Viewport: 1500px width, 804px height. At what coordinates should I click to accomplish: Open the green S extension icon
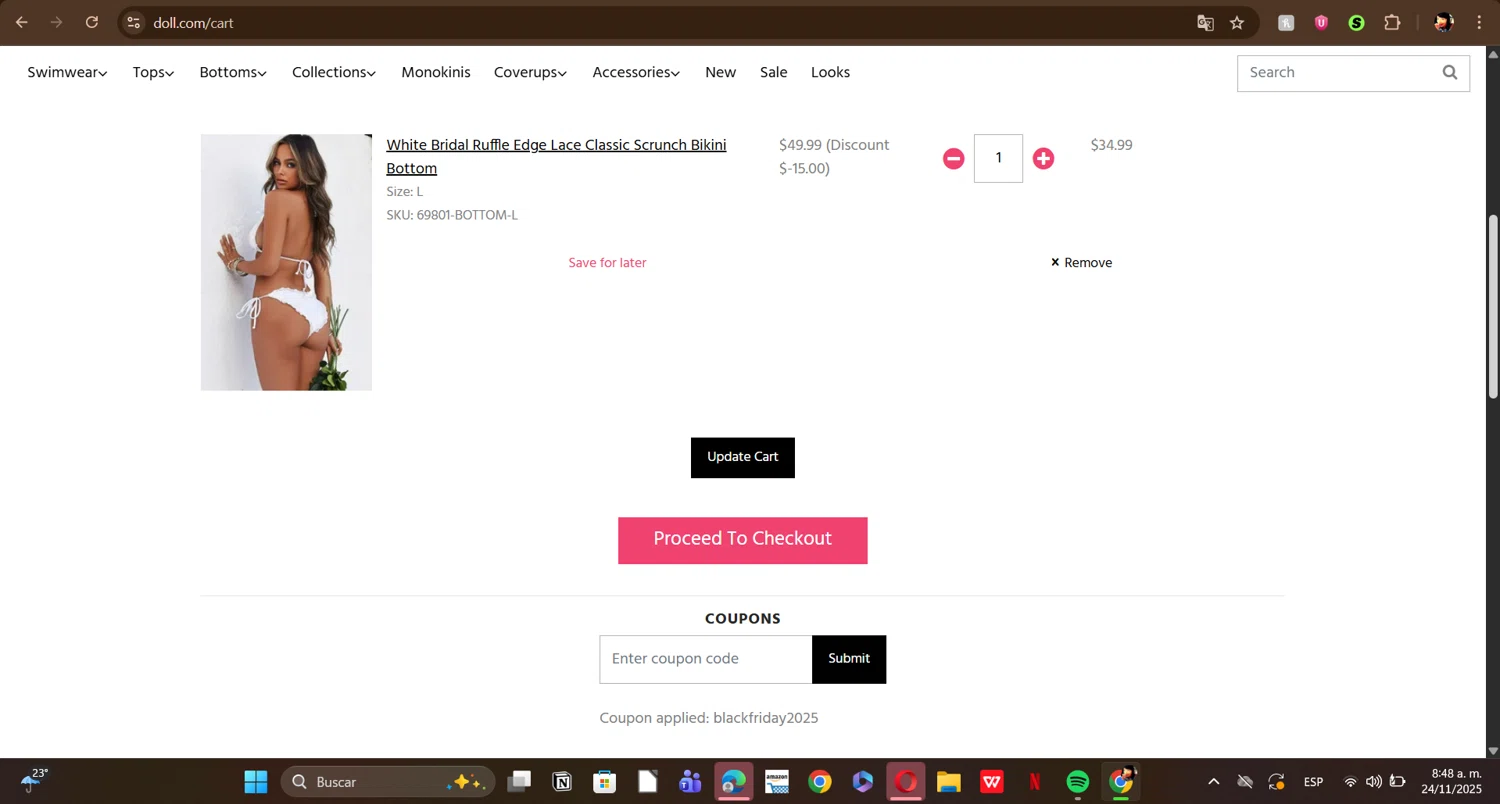point(1356,22)
